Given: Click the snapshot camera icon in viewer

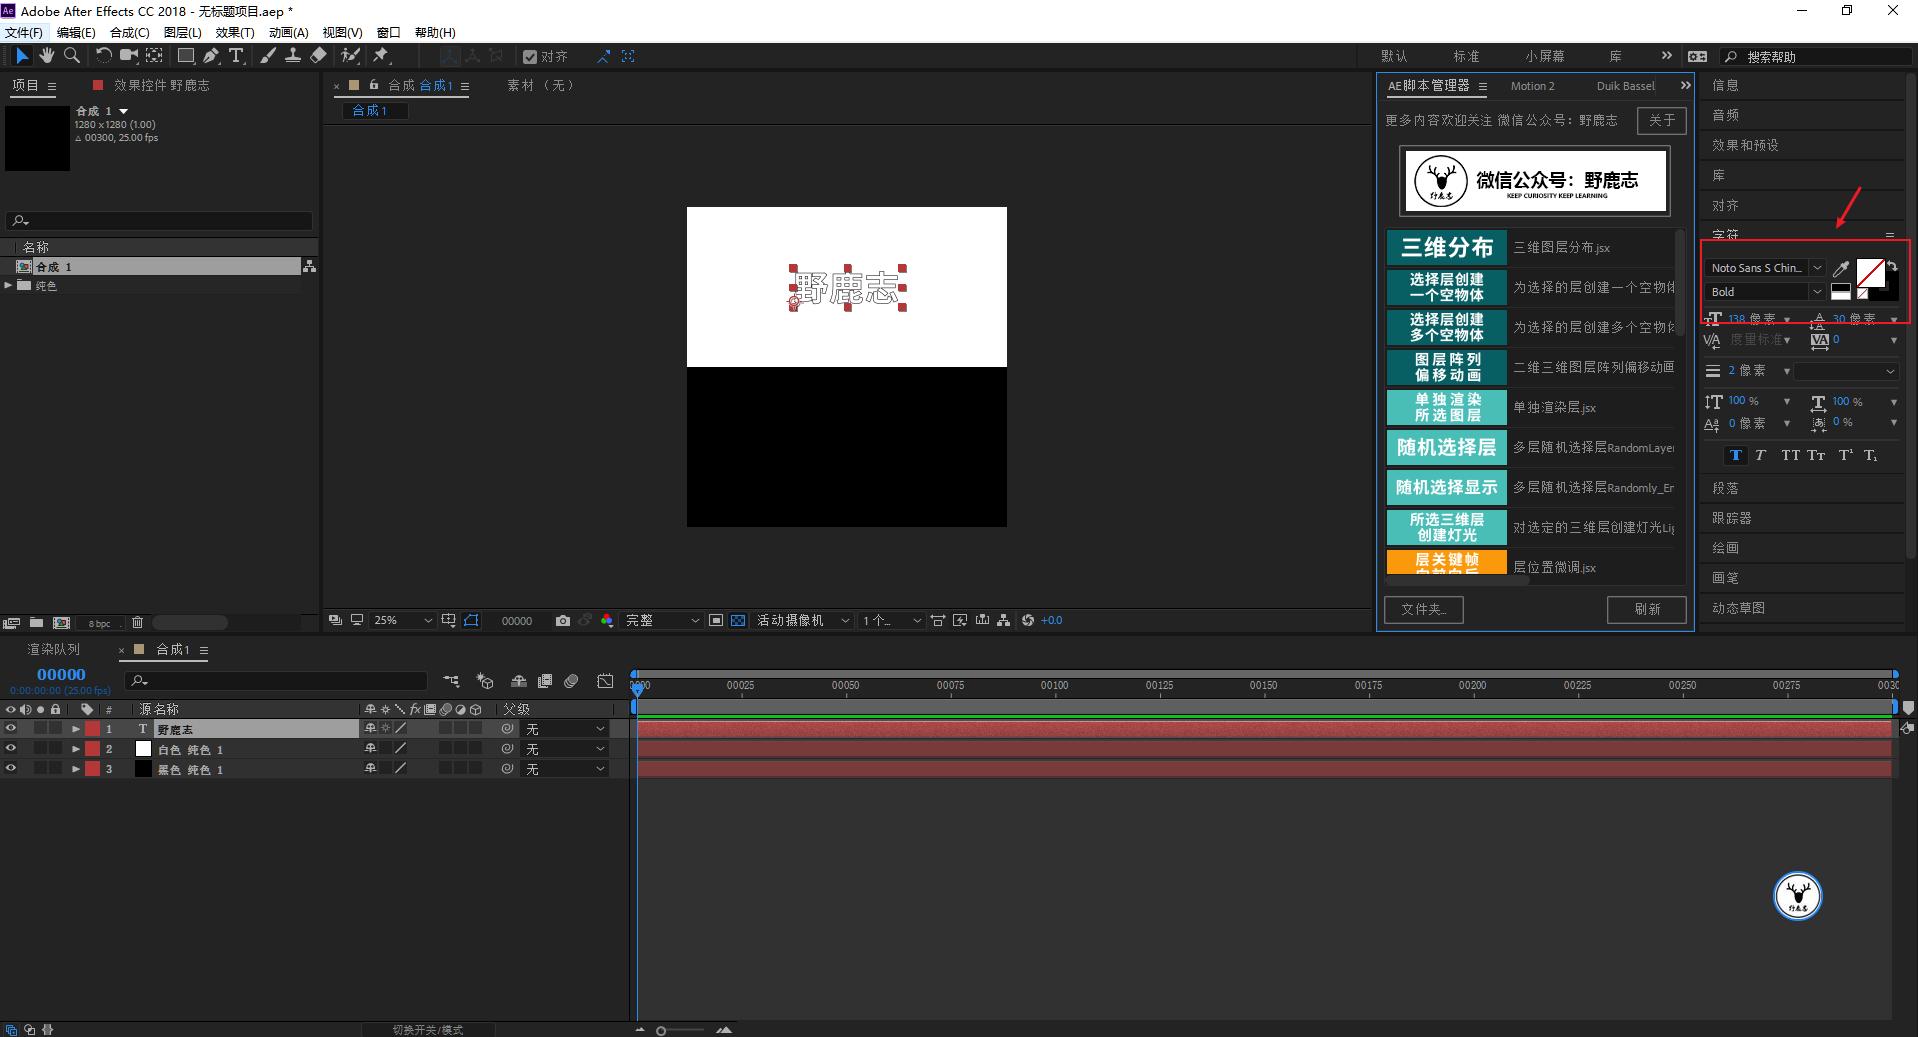Looking at the screenshot, I should (563, 621).
